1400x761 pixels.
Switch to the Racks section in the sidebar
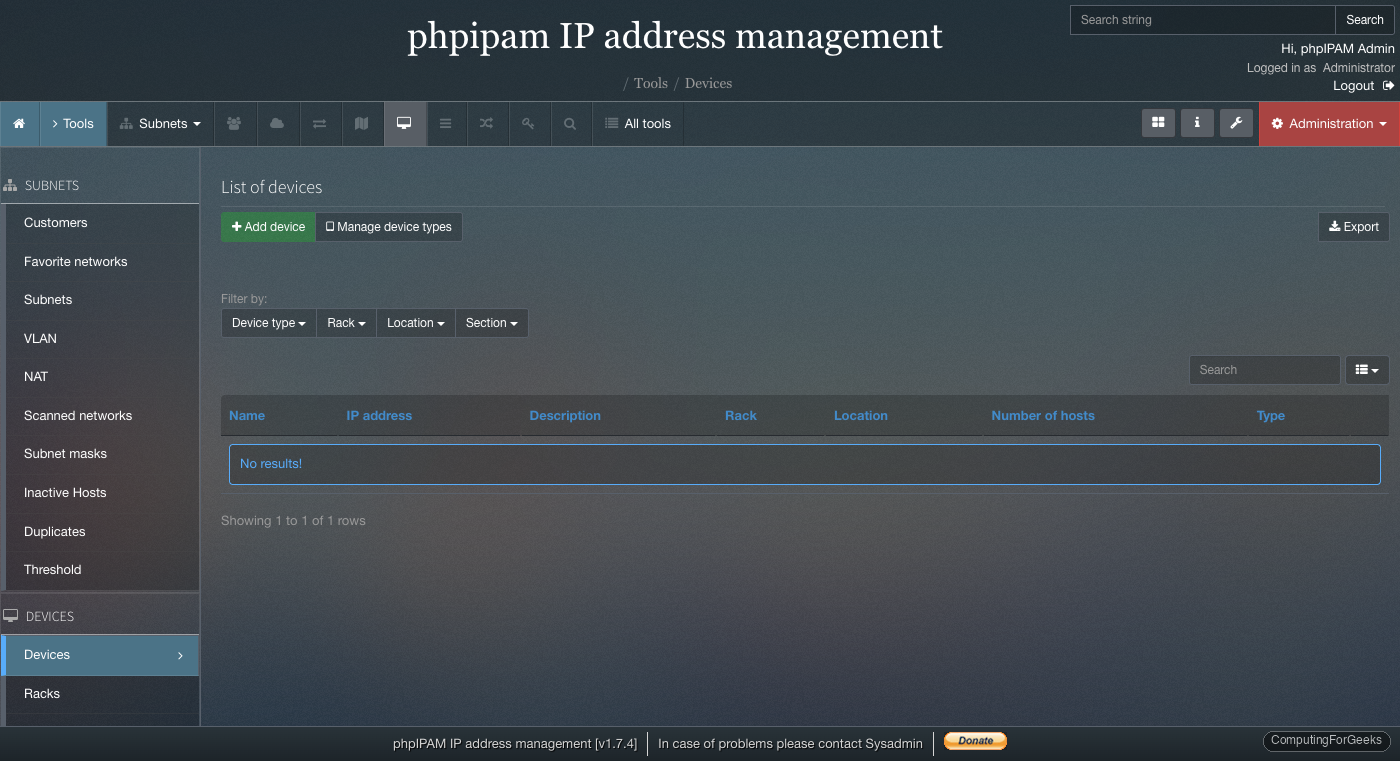click(x=41, y=693)
